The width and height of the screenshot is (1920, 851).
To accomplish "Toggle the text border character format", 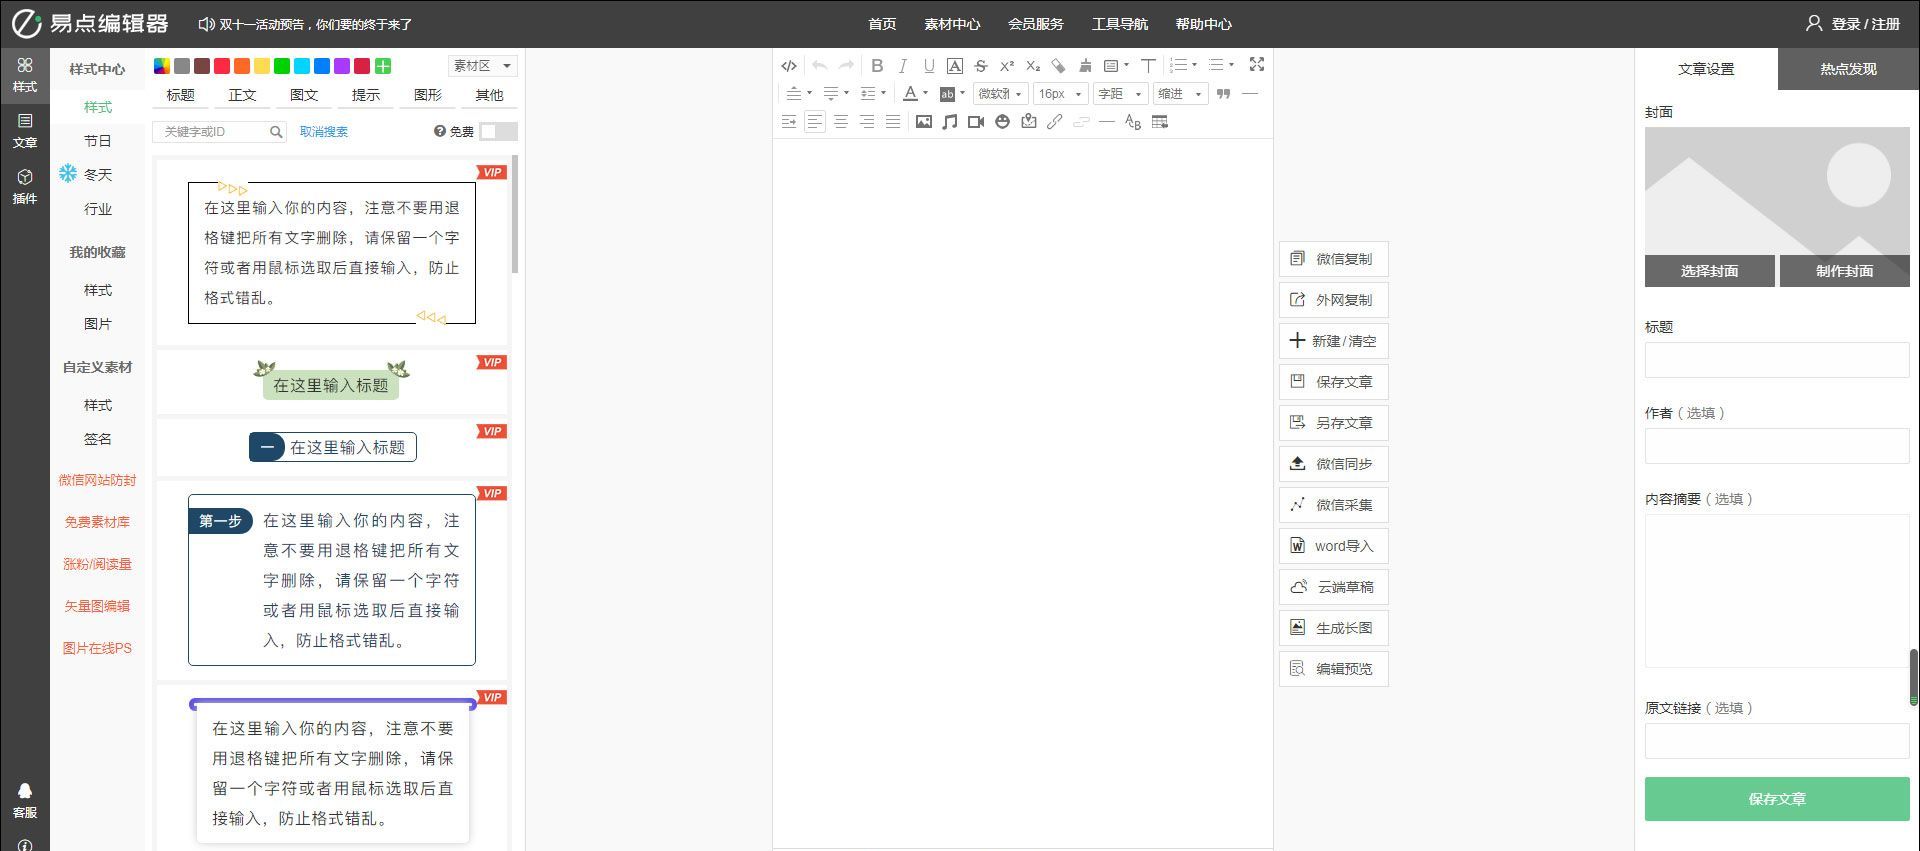I will coord(955,66).
